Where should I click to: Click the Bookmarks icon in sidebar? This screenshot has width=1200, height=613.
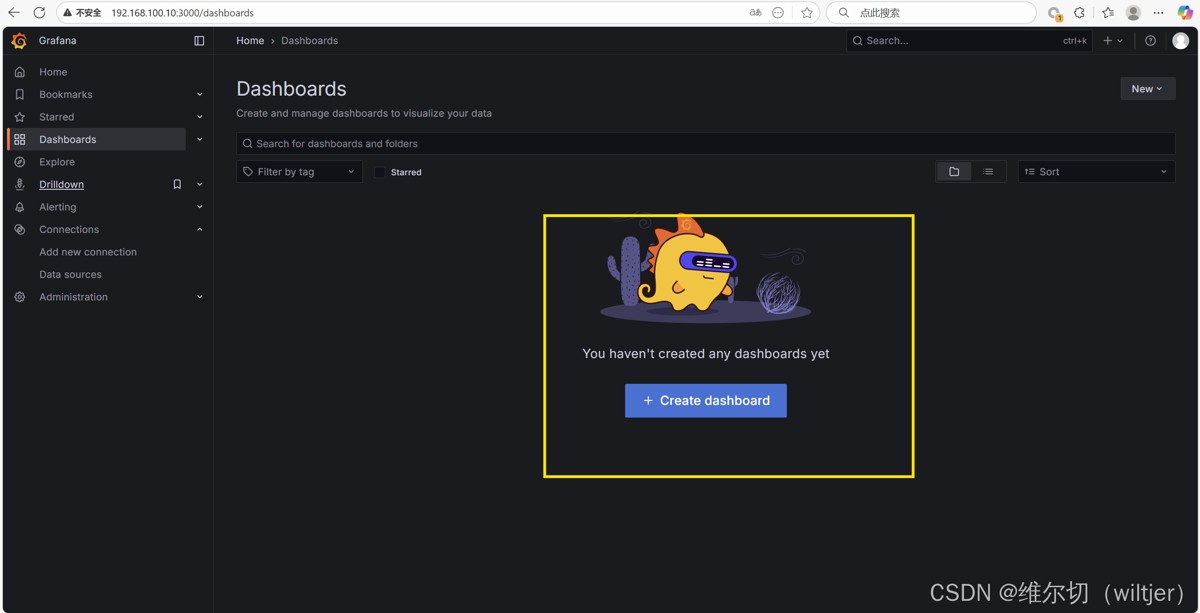(19, 94)
